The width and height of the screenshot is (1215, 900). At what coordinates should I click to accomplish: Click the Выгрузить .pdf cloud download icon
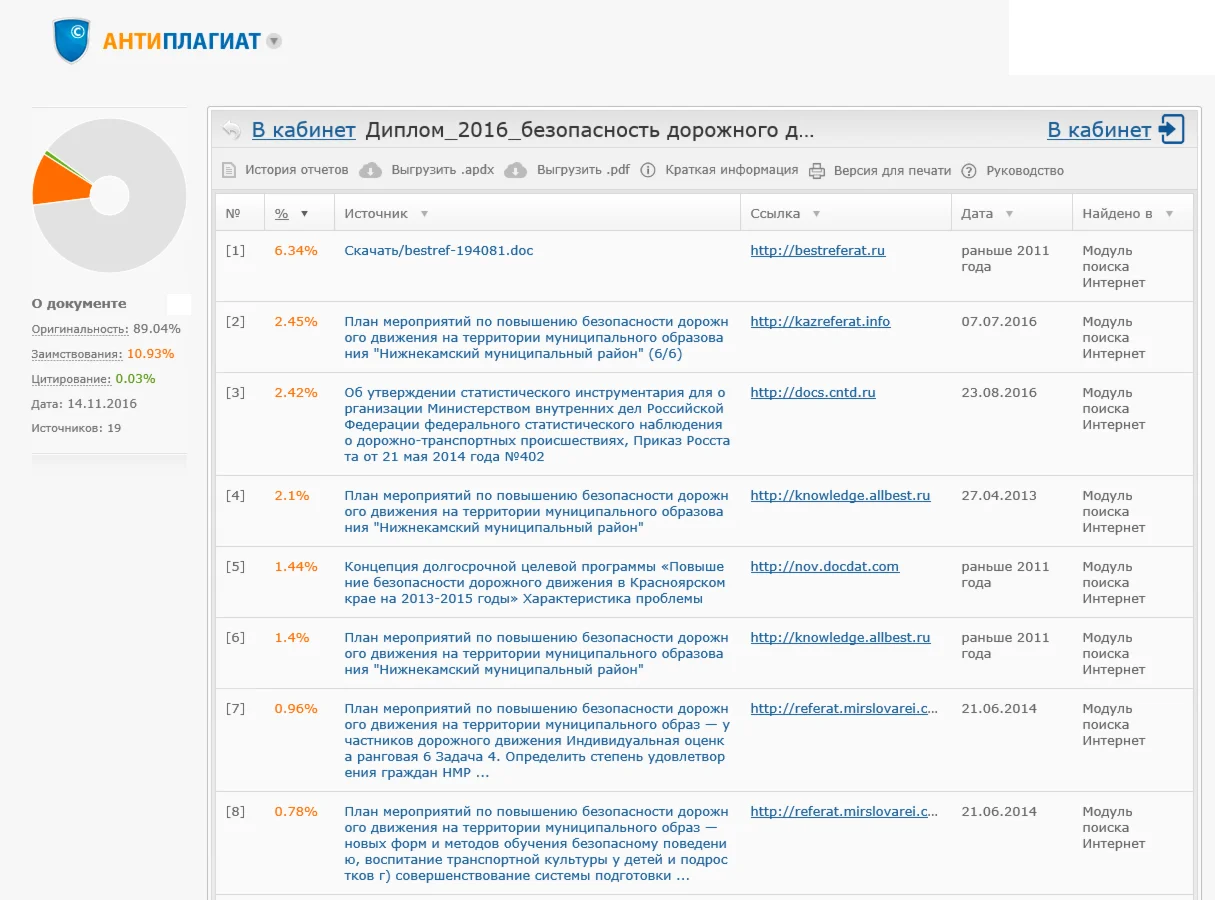coord(515,170)
